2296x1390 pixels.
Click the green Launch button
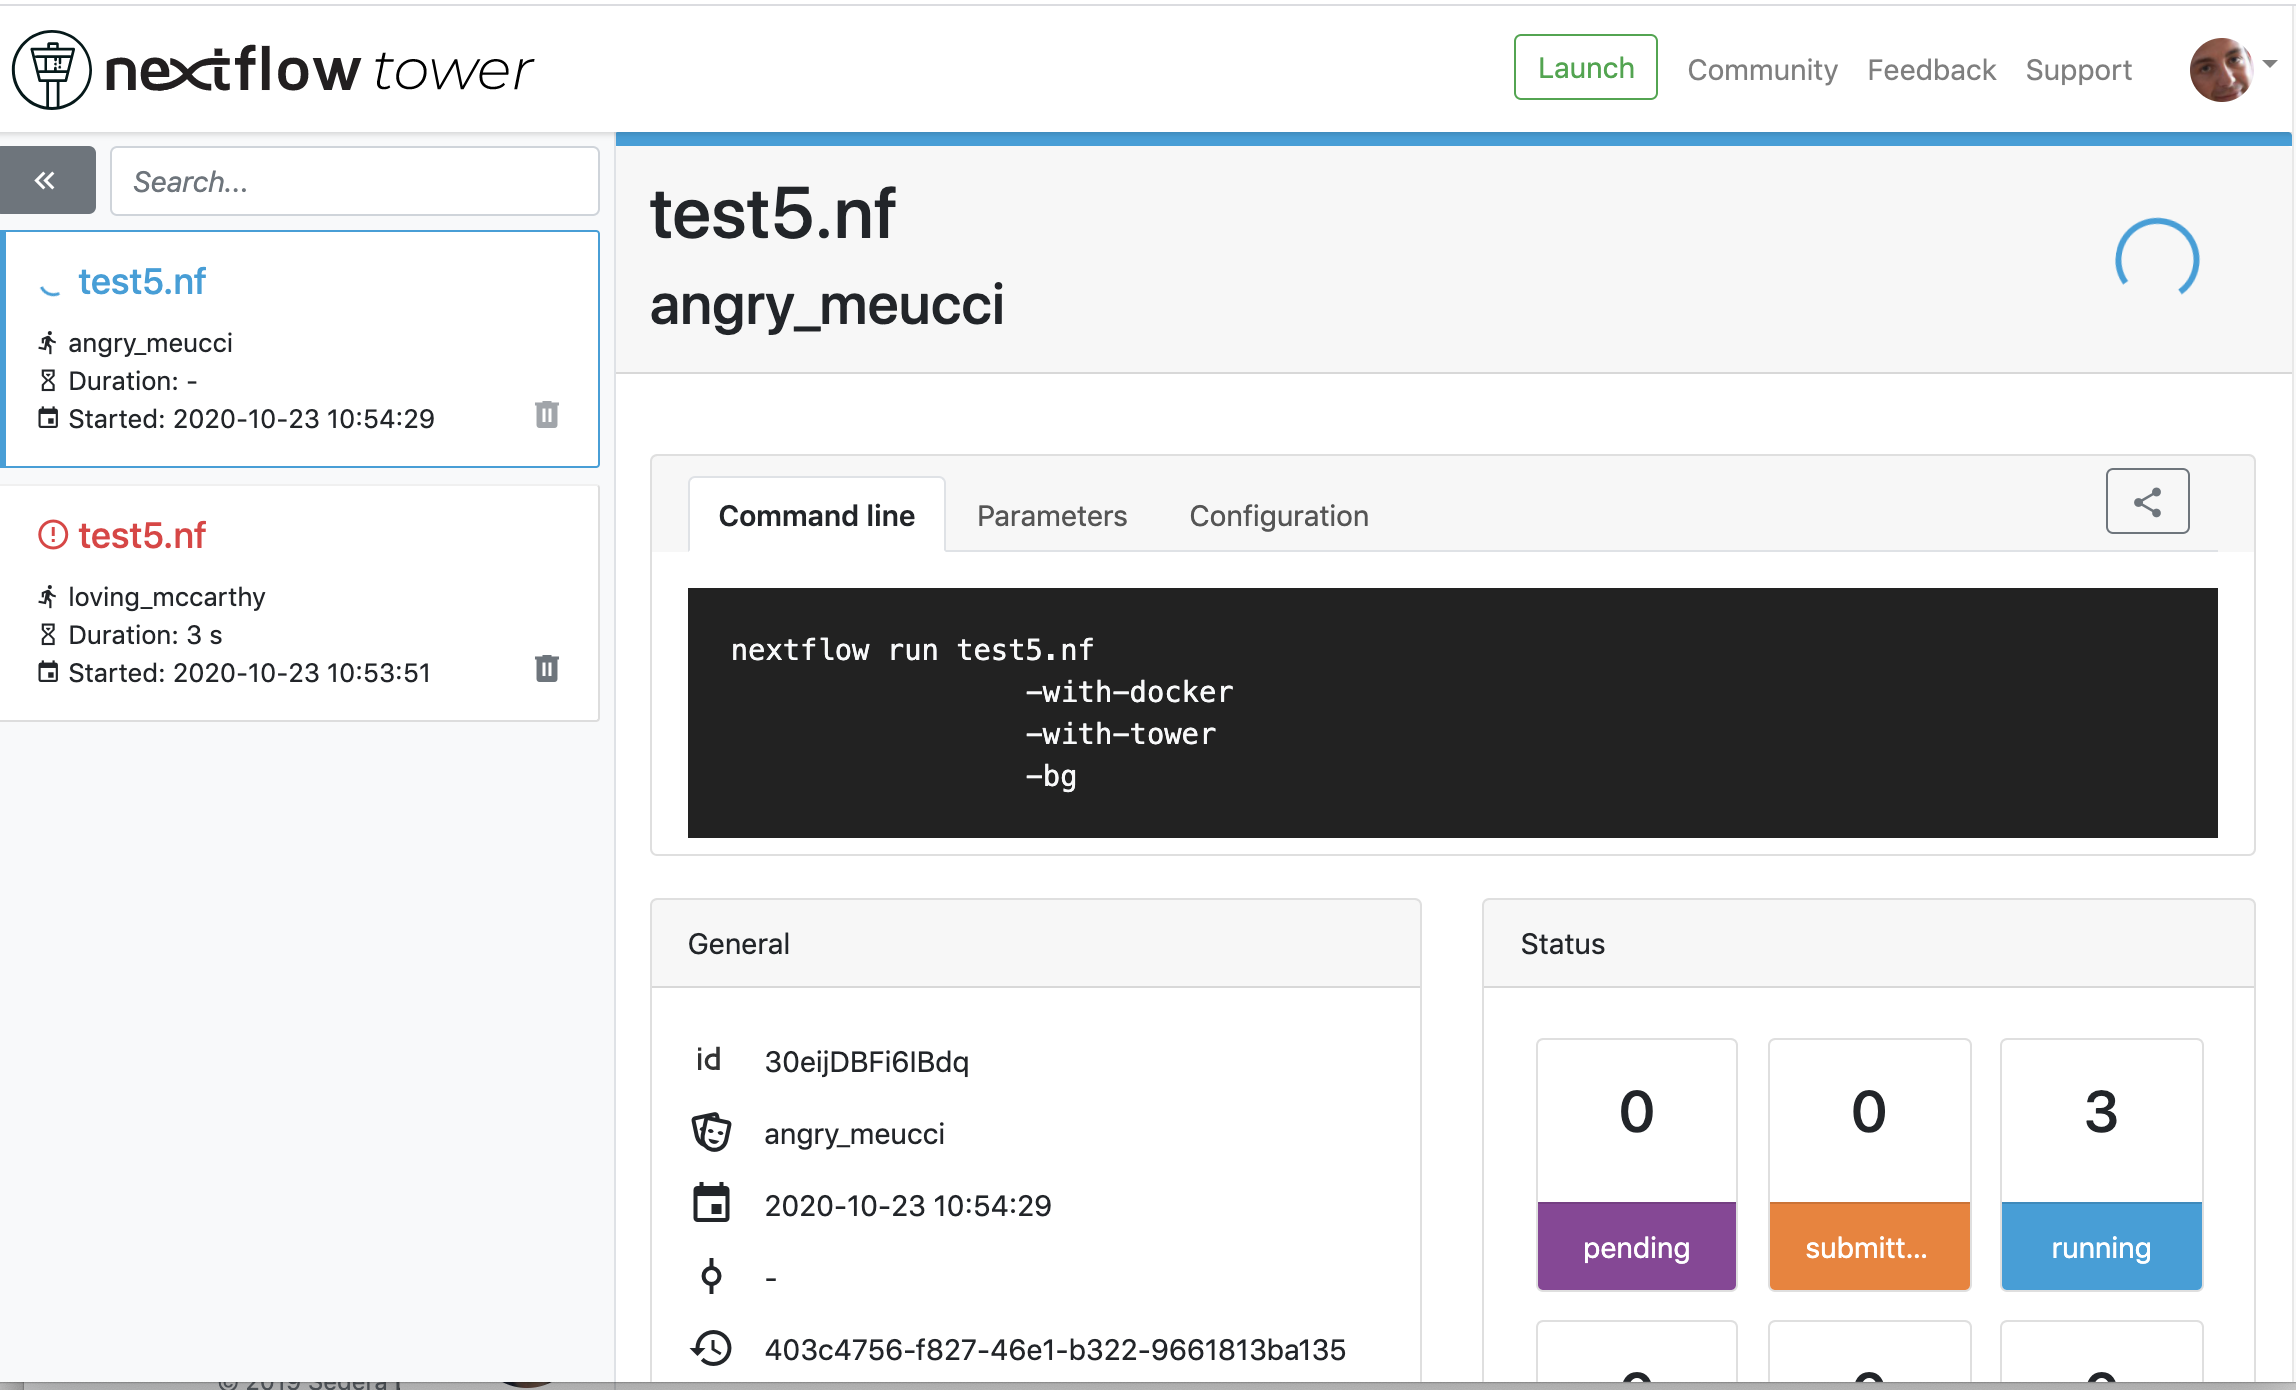[x=1585, y=67]
